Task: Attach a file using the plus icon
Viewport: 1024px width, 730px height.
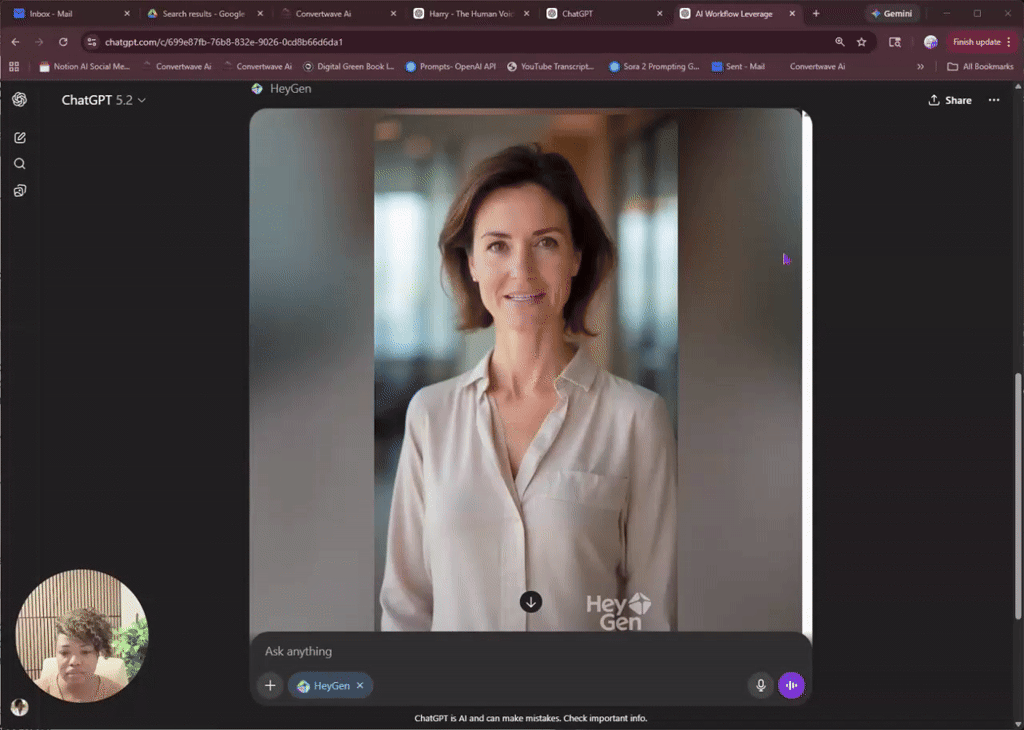Action: coord(270,685)
